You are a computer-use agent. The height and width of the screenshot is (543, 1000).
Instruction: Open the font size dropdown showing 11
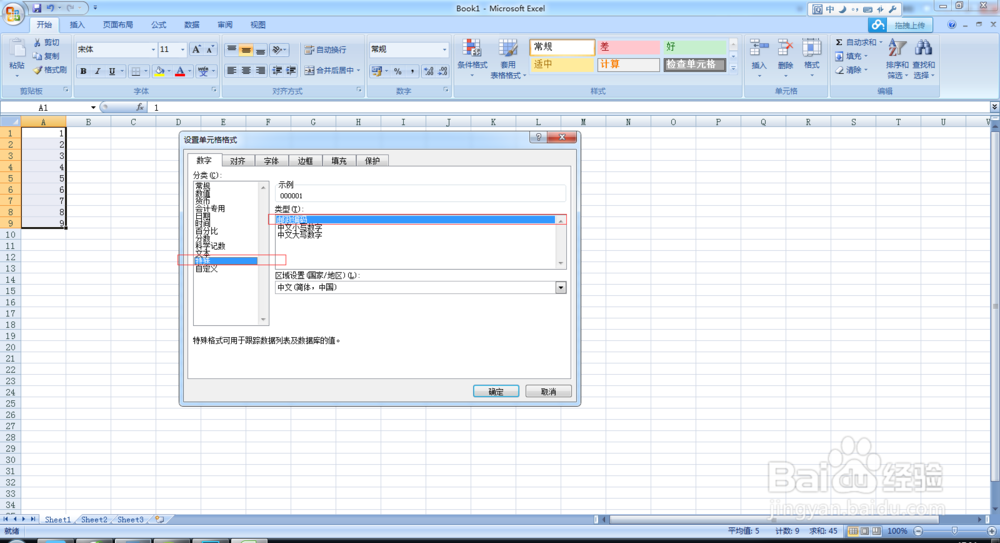(182, 50)
